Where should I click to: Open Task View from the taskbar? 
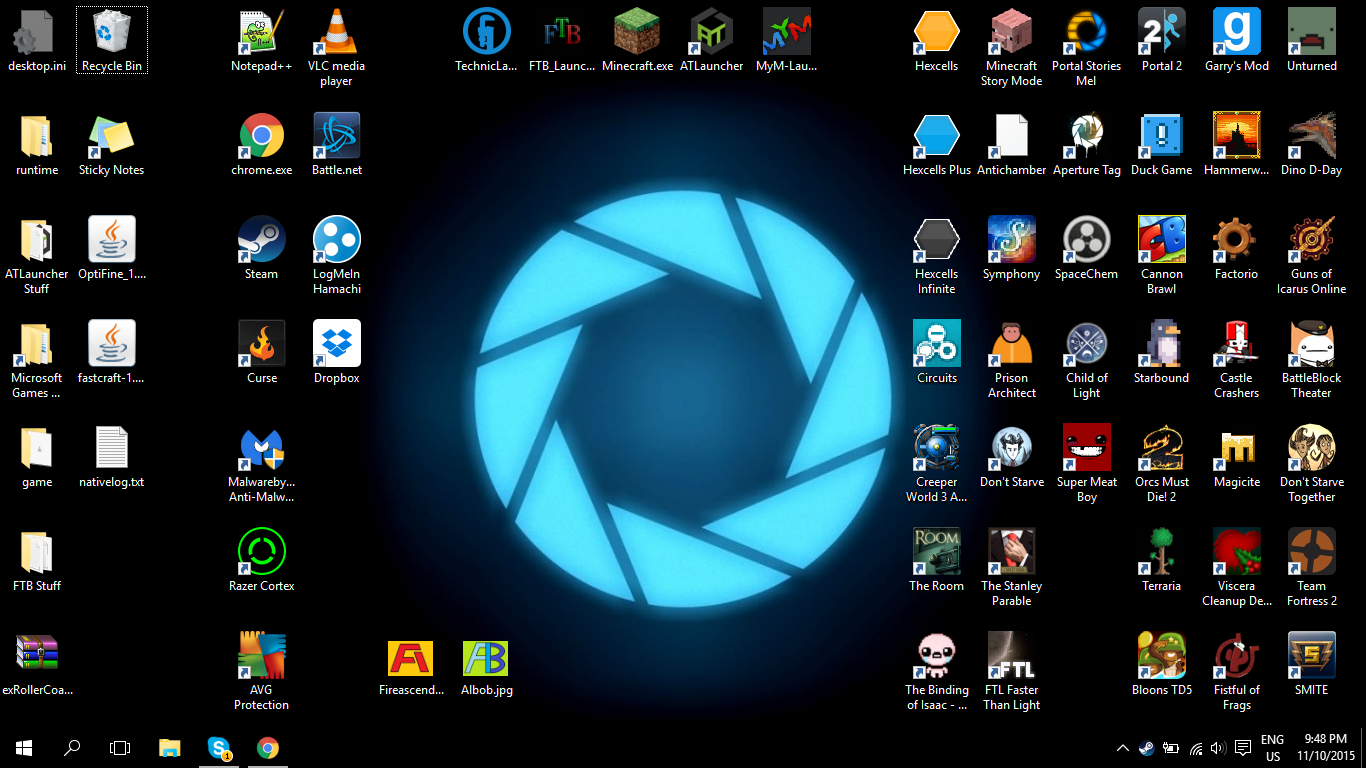[120, 748]
